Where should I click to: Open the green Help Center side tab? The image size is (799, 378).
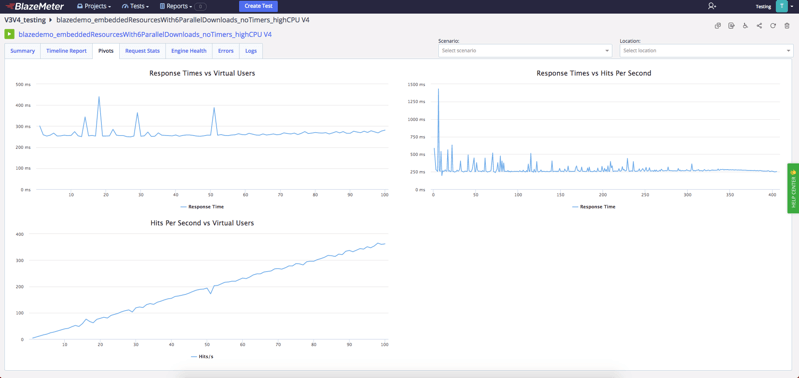click(x=793, y=188)
